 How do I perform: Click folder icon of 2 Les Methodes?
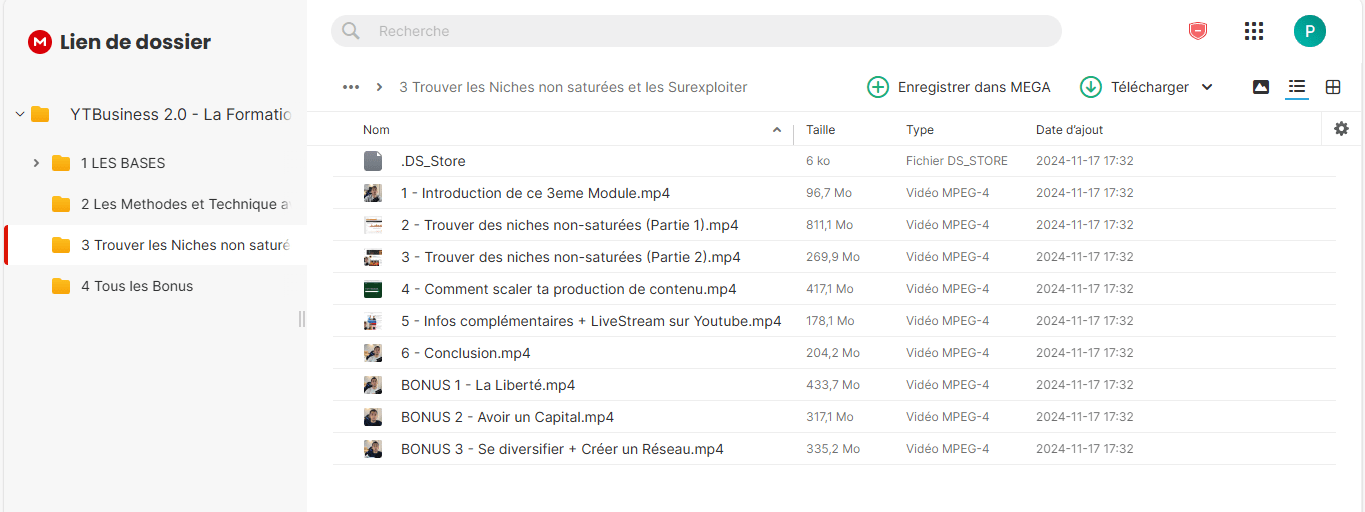coord(61,204)
